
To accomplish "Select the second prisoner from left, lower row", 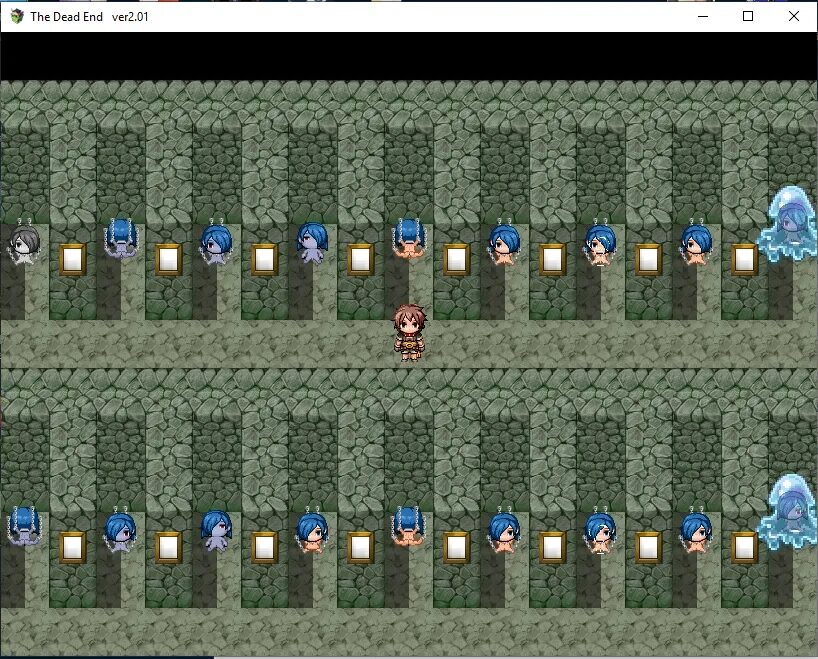I will 121,531.
